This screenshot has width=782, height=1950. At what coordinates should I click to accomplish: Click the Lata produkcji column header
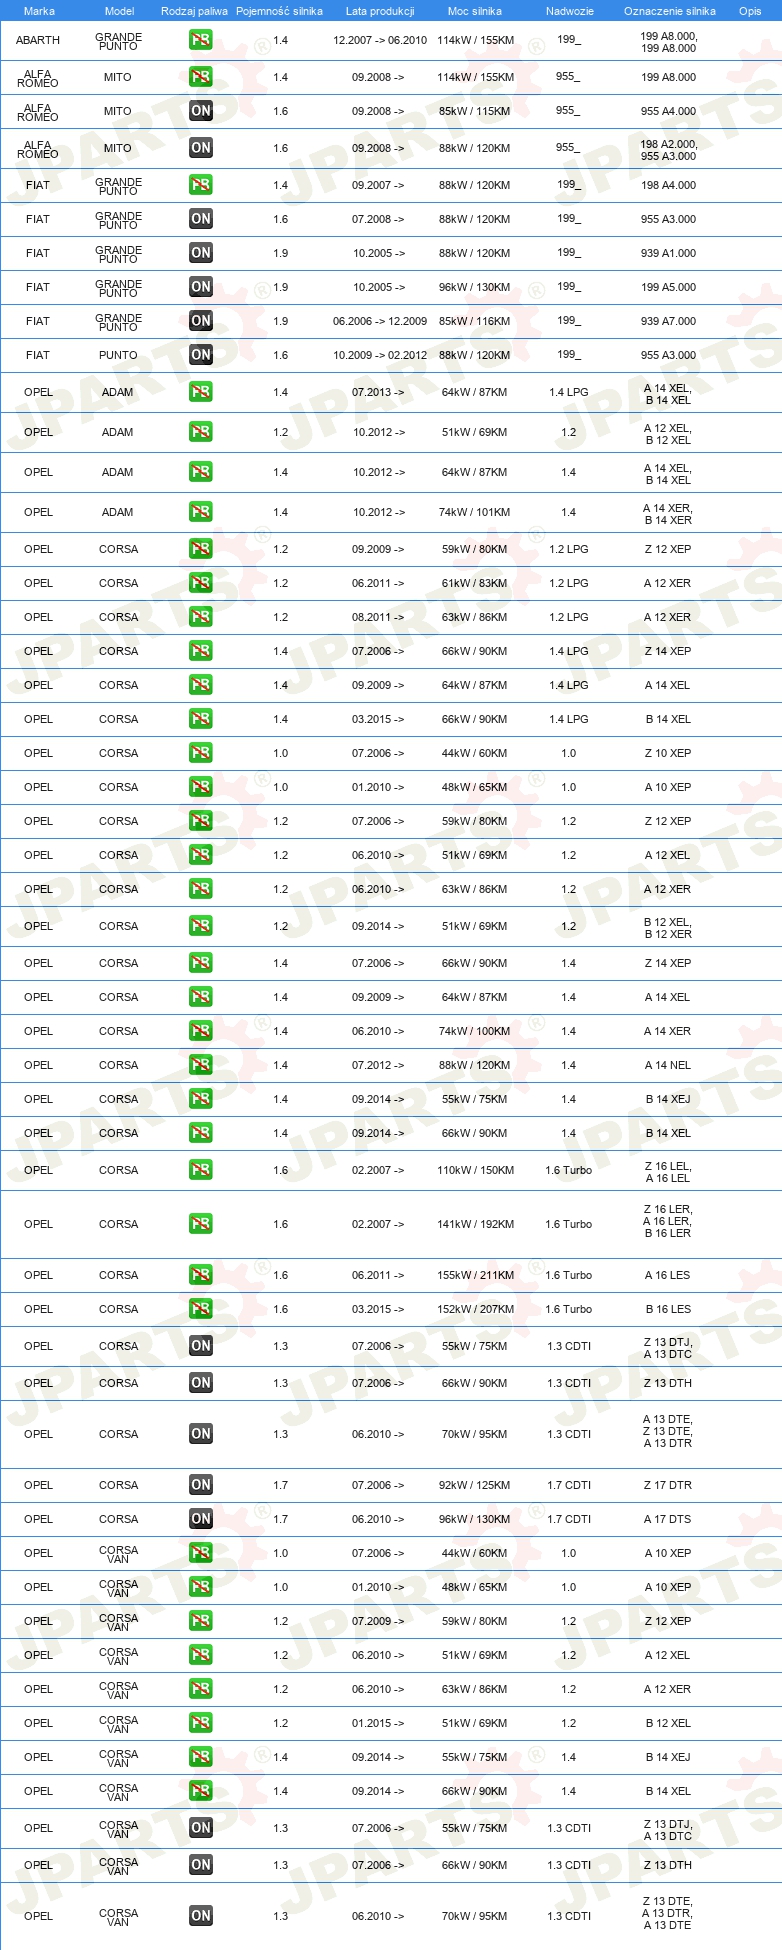coord(380,11)
